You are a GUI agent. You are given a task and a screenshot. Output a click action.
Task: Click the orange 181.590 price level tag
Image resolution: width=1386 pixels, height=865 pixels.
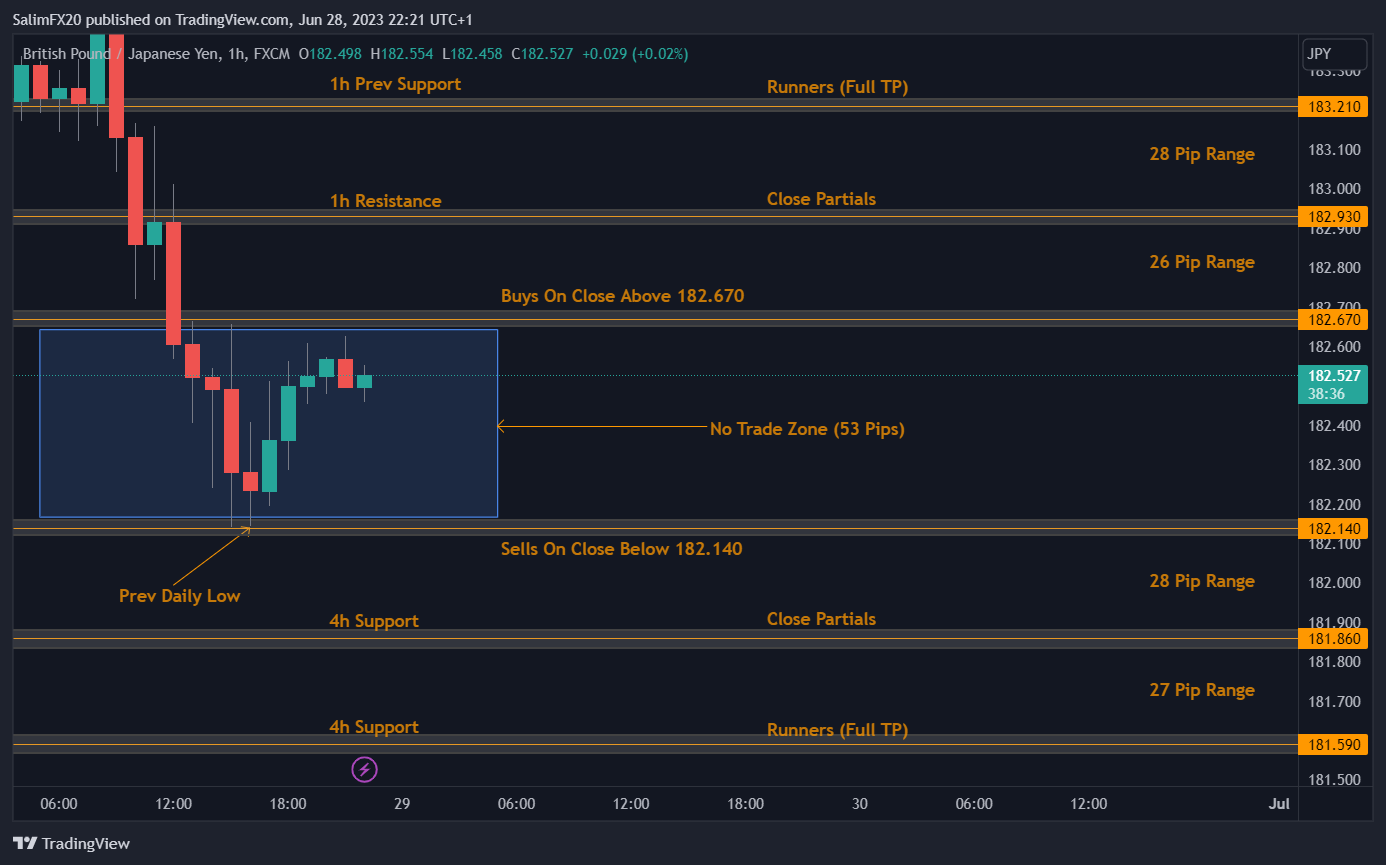click(1333, 744)
